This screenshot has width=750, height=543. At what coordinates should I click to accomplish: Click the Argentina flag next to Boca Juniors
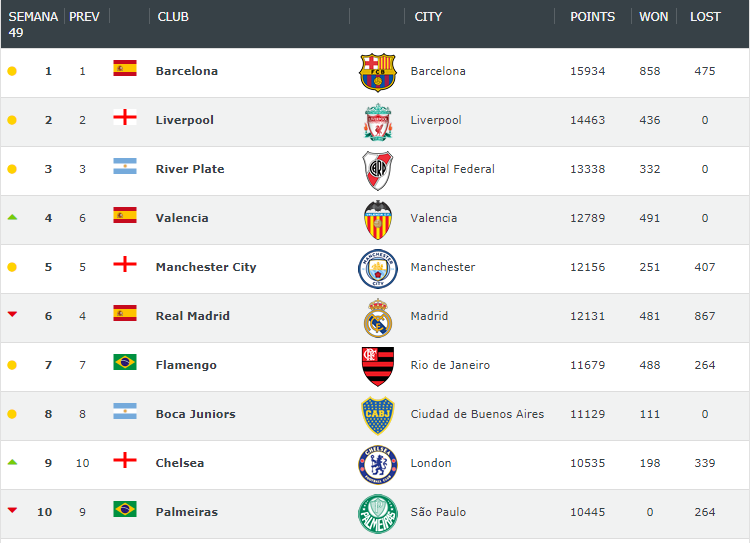(x=125, y=411)
